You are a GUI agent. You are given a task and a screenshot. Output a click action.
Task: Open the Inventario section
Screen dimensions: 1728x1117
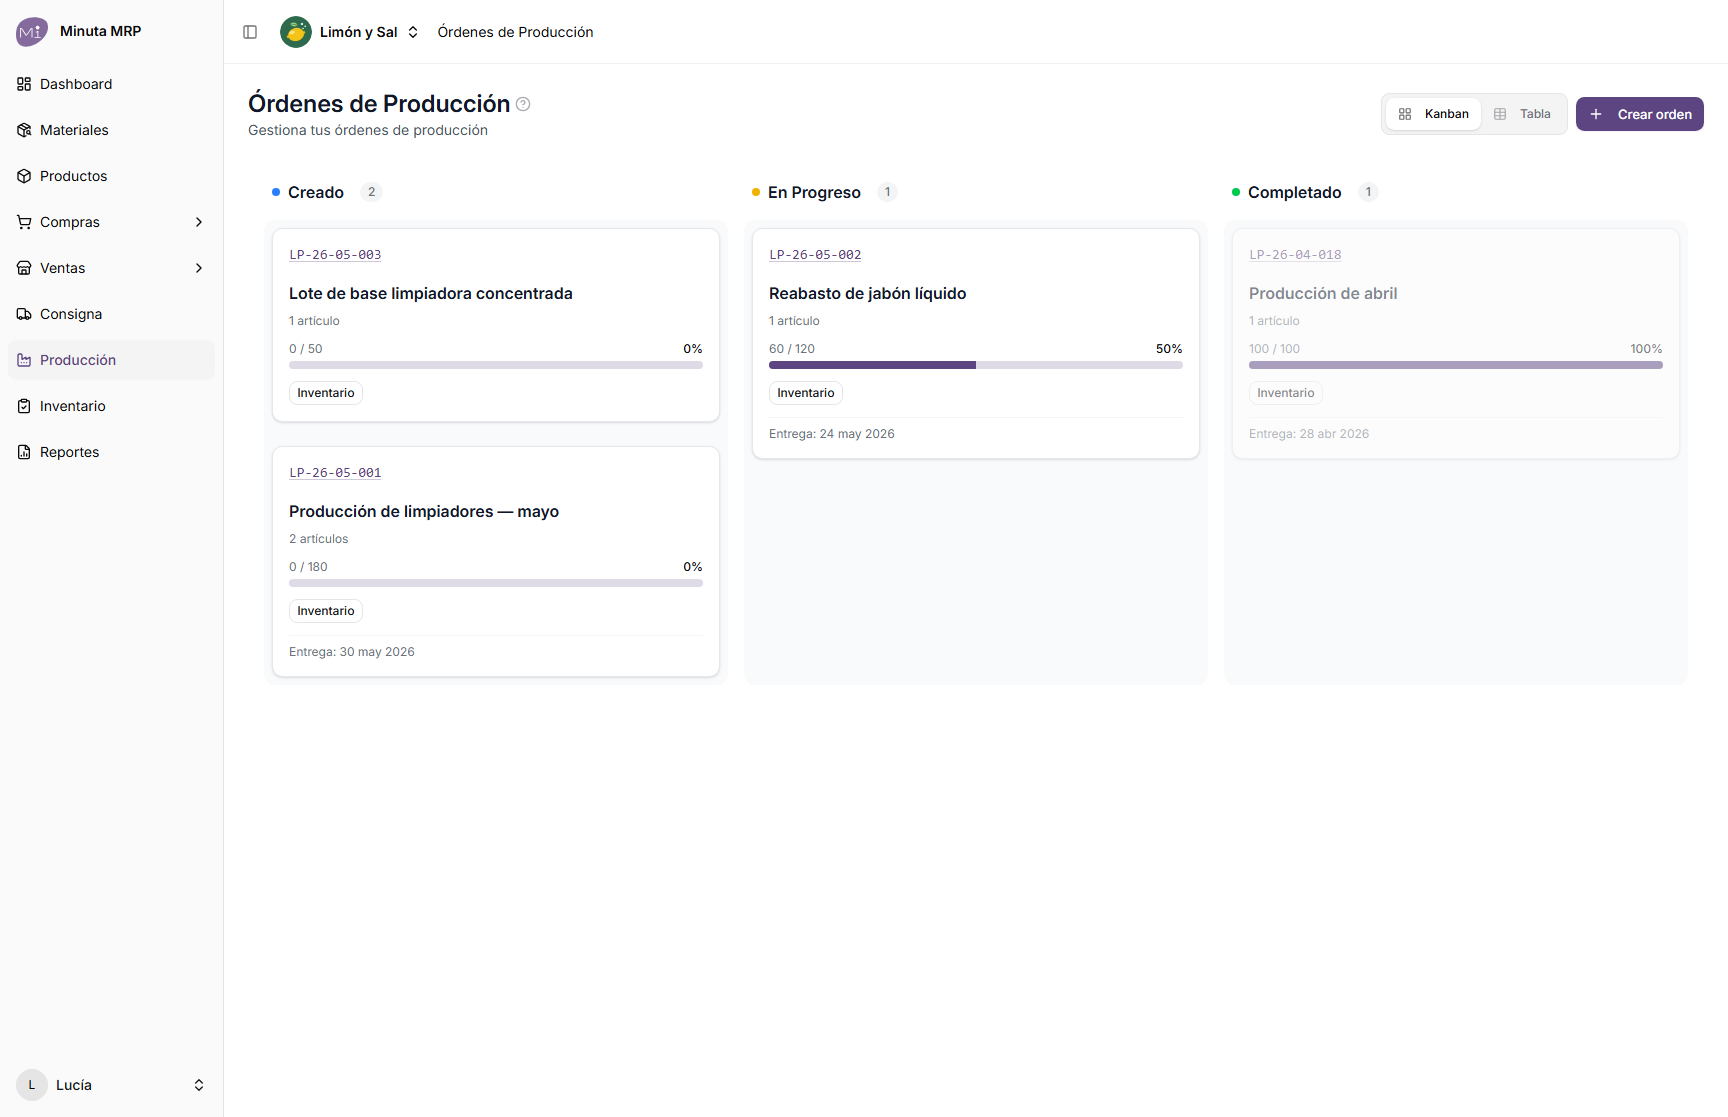tap(111, 406)
